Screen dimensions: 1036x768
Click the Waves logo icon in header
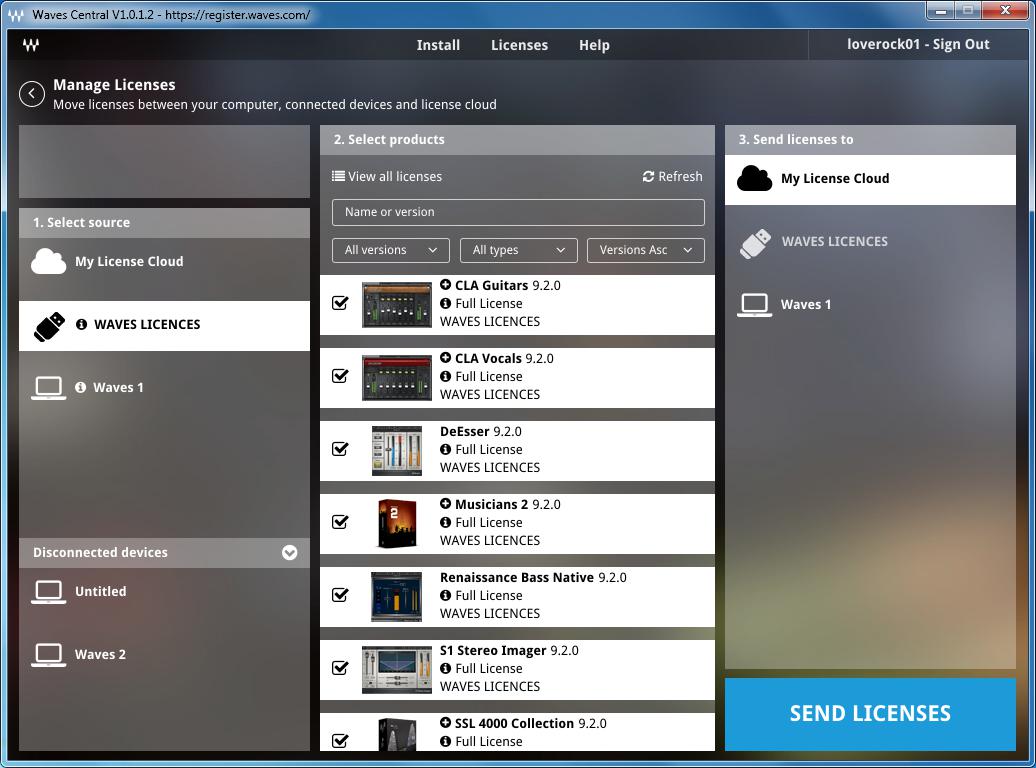tap(30, 45)
